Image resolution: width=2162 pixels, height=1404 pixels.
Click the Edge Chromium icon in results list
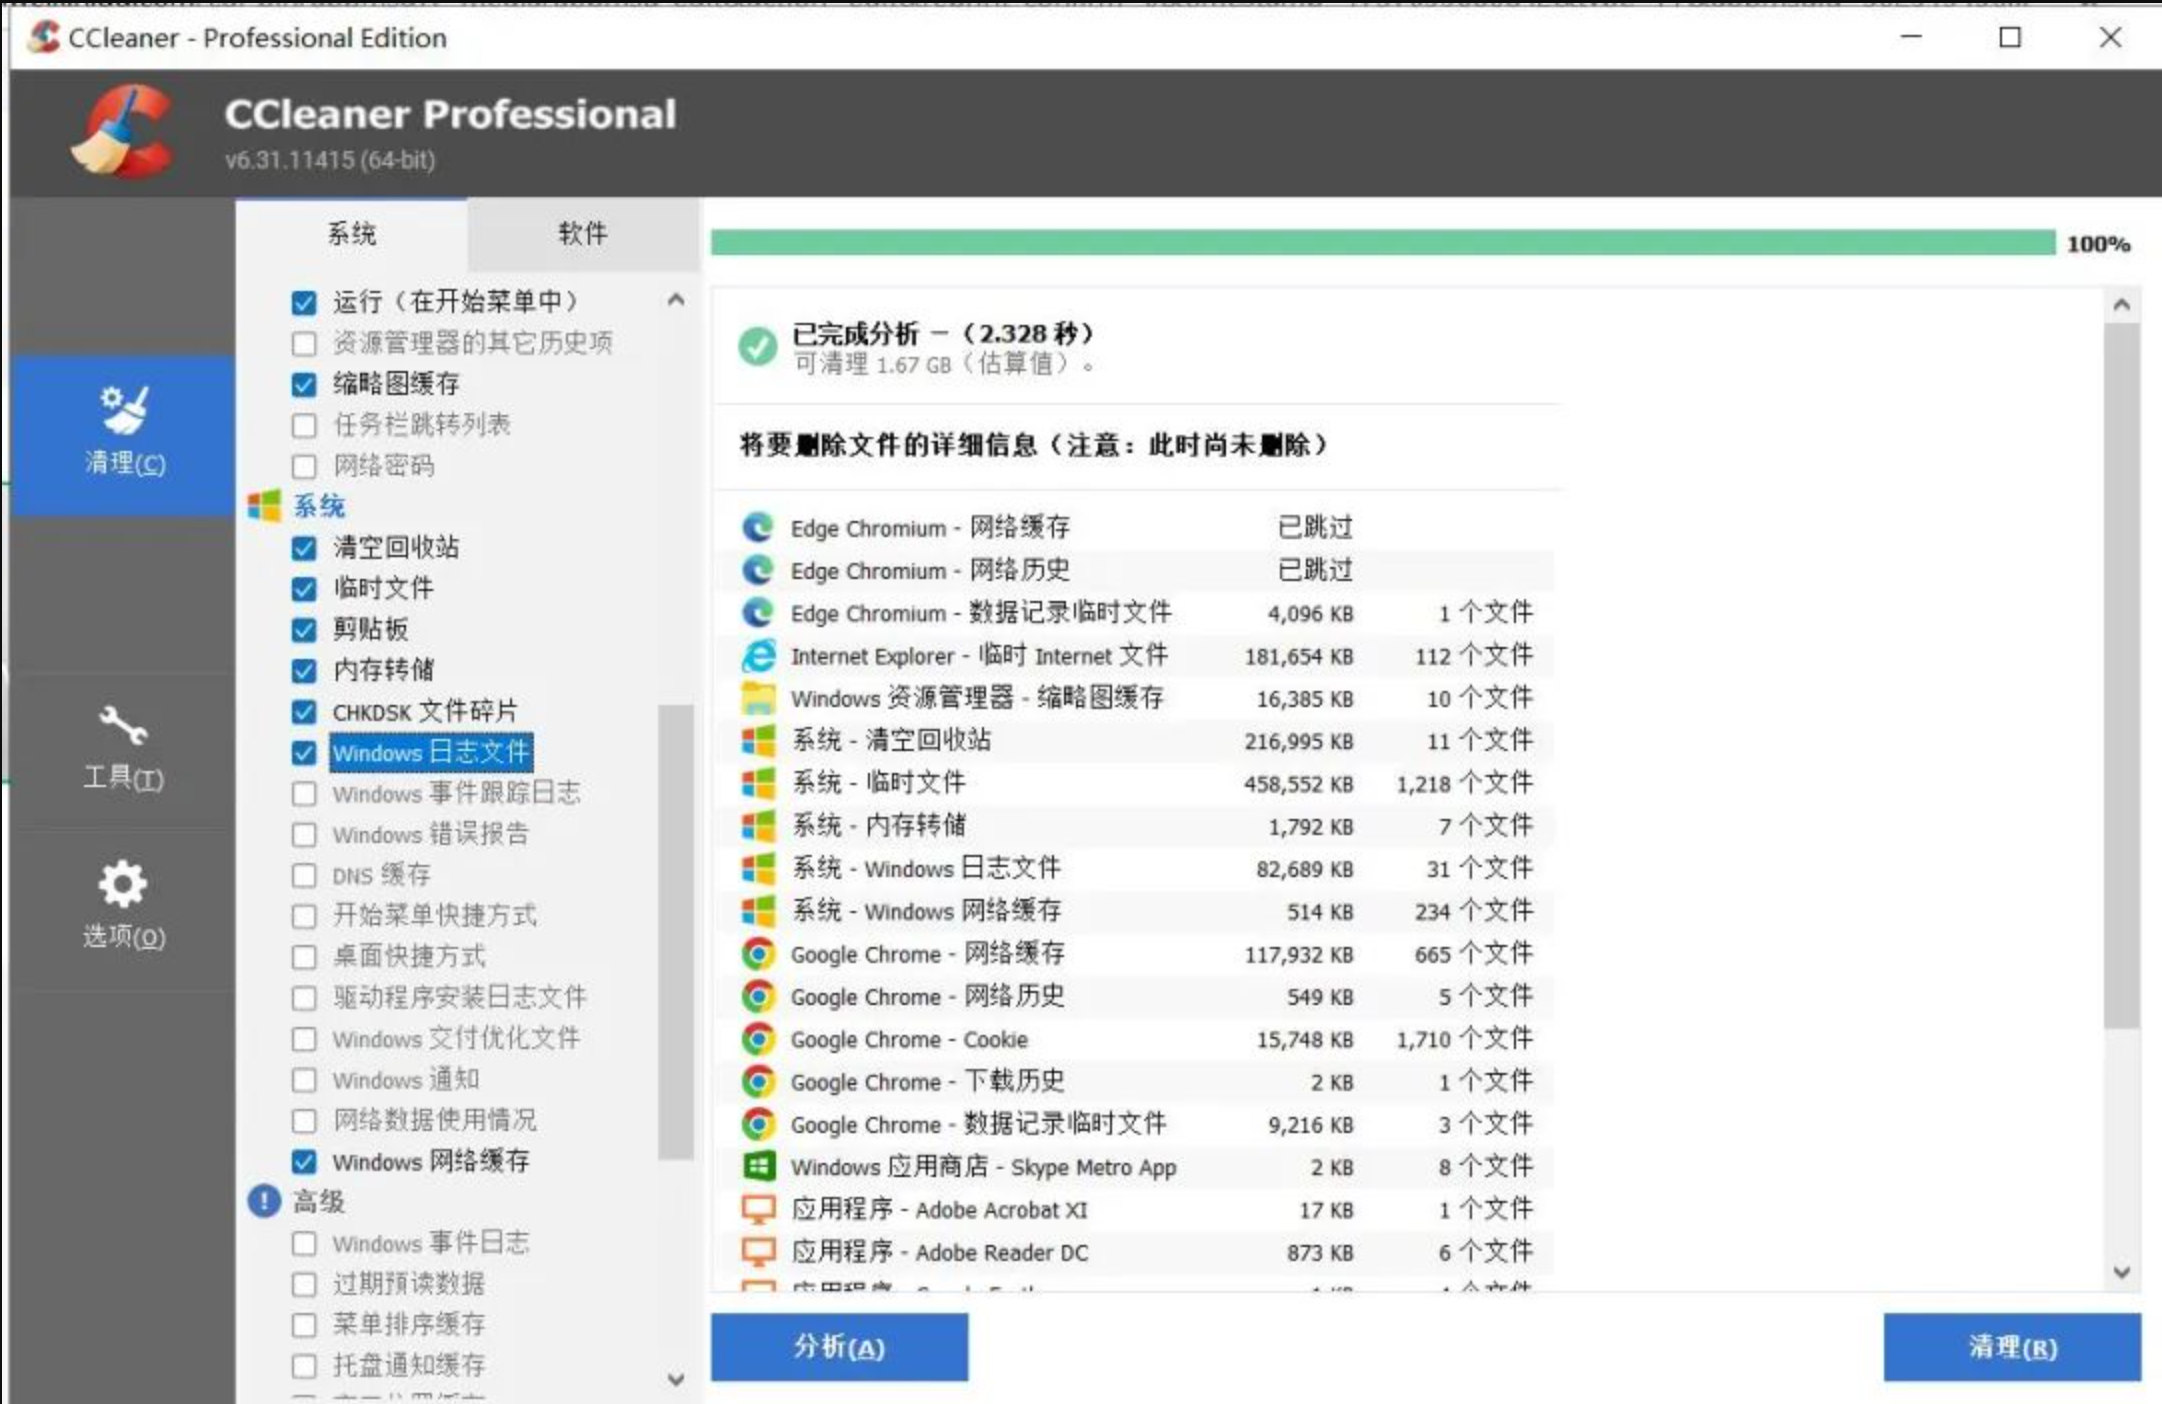pyautogui.click(x=757, y=527)
